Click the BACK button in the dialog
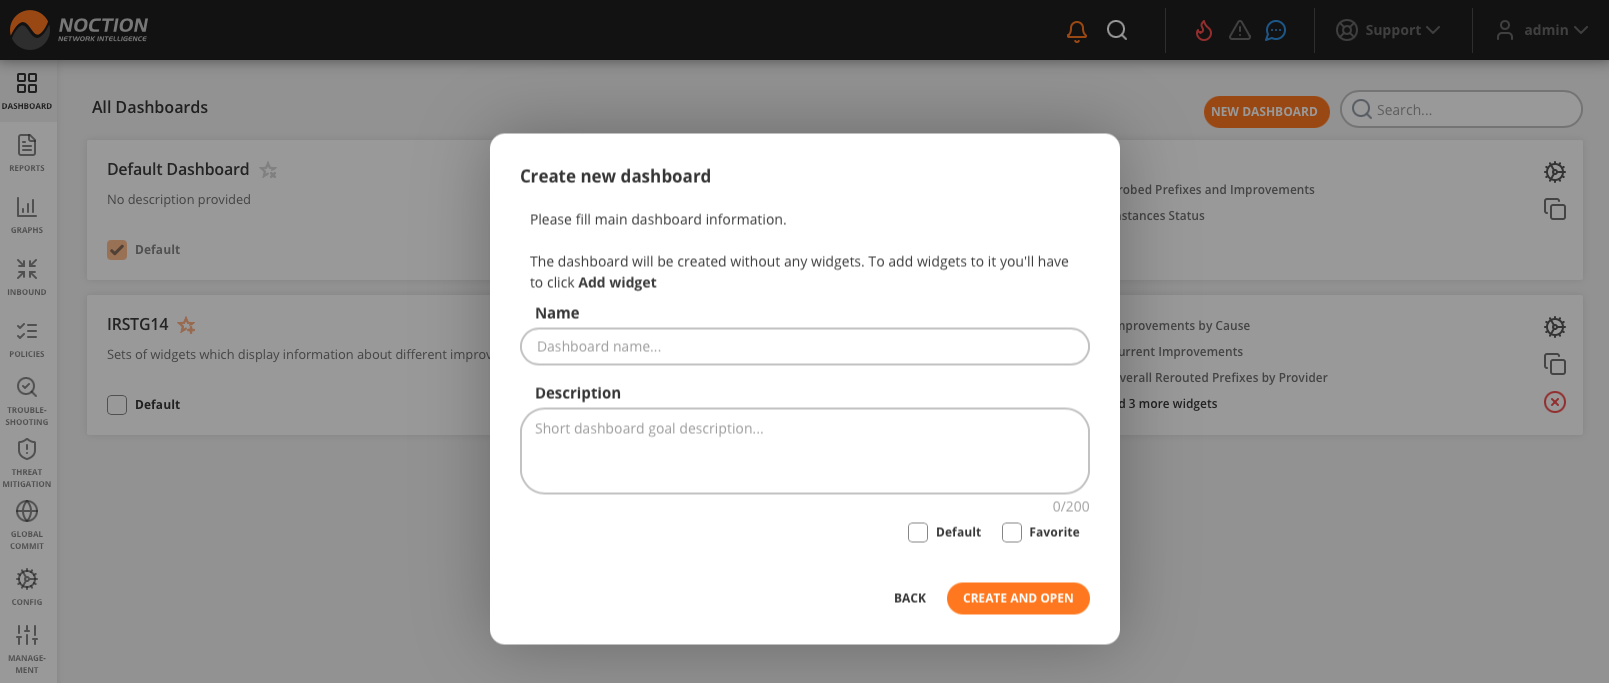 (x=909, y=598)
